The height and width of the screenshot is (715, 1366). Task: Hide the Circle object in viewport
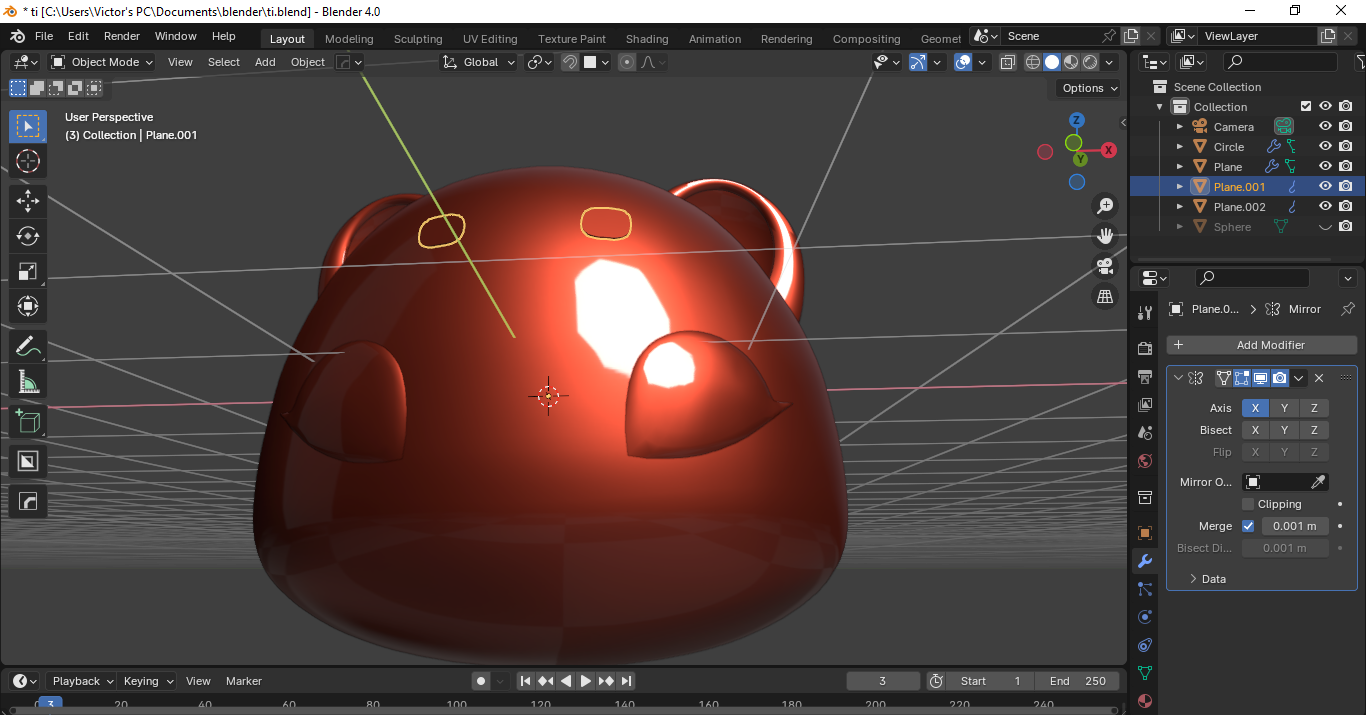pyautogui.click(x=1325, y=147)
